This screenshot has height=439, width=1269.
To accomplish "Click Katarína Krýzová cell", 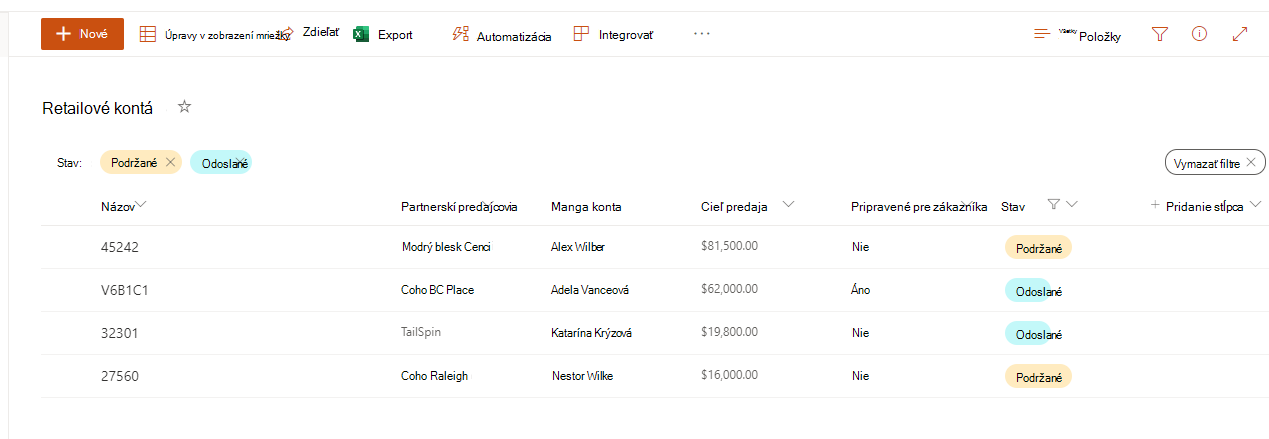I will point(591,333).
